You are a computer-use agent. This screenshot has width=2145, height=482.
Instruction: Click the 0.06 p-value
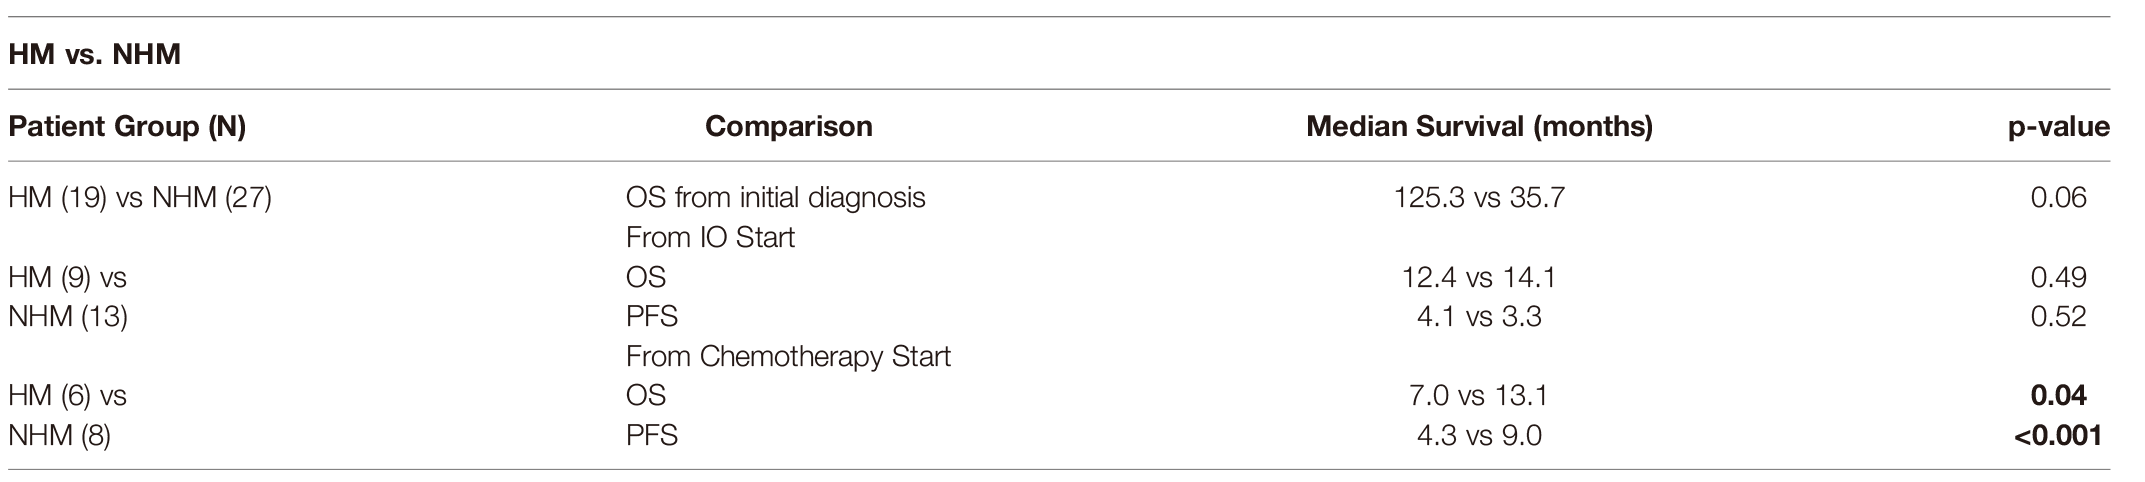pyautogui.click(x=2058, y=197)
